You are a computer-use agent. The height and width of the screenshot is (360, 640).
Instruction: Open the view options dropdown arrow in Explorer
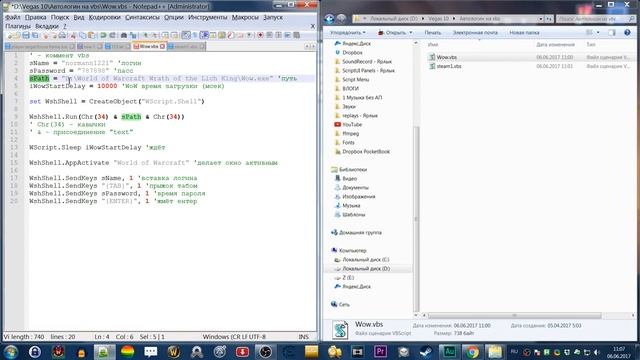click(598, 32)
